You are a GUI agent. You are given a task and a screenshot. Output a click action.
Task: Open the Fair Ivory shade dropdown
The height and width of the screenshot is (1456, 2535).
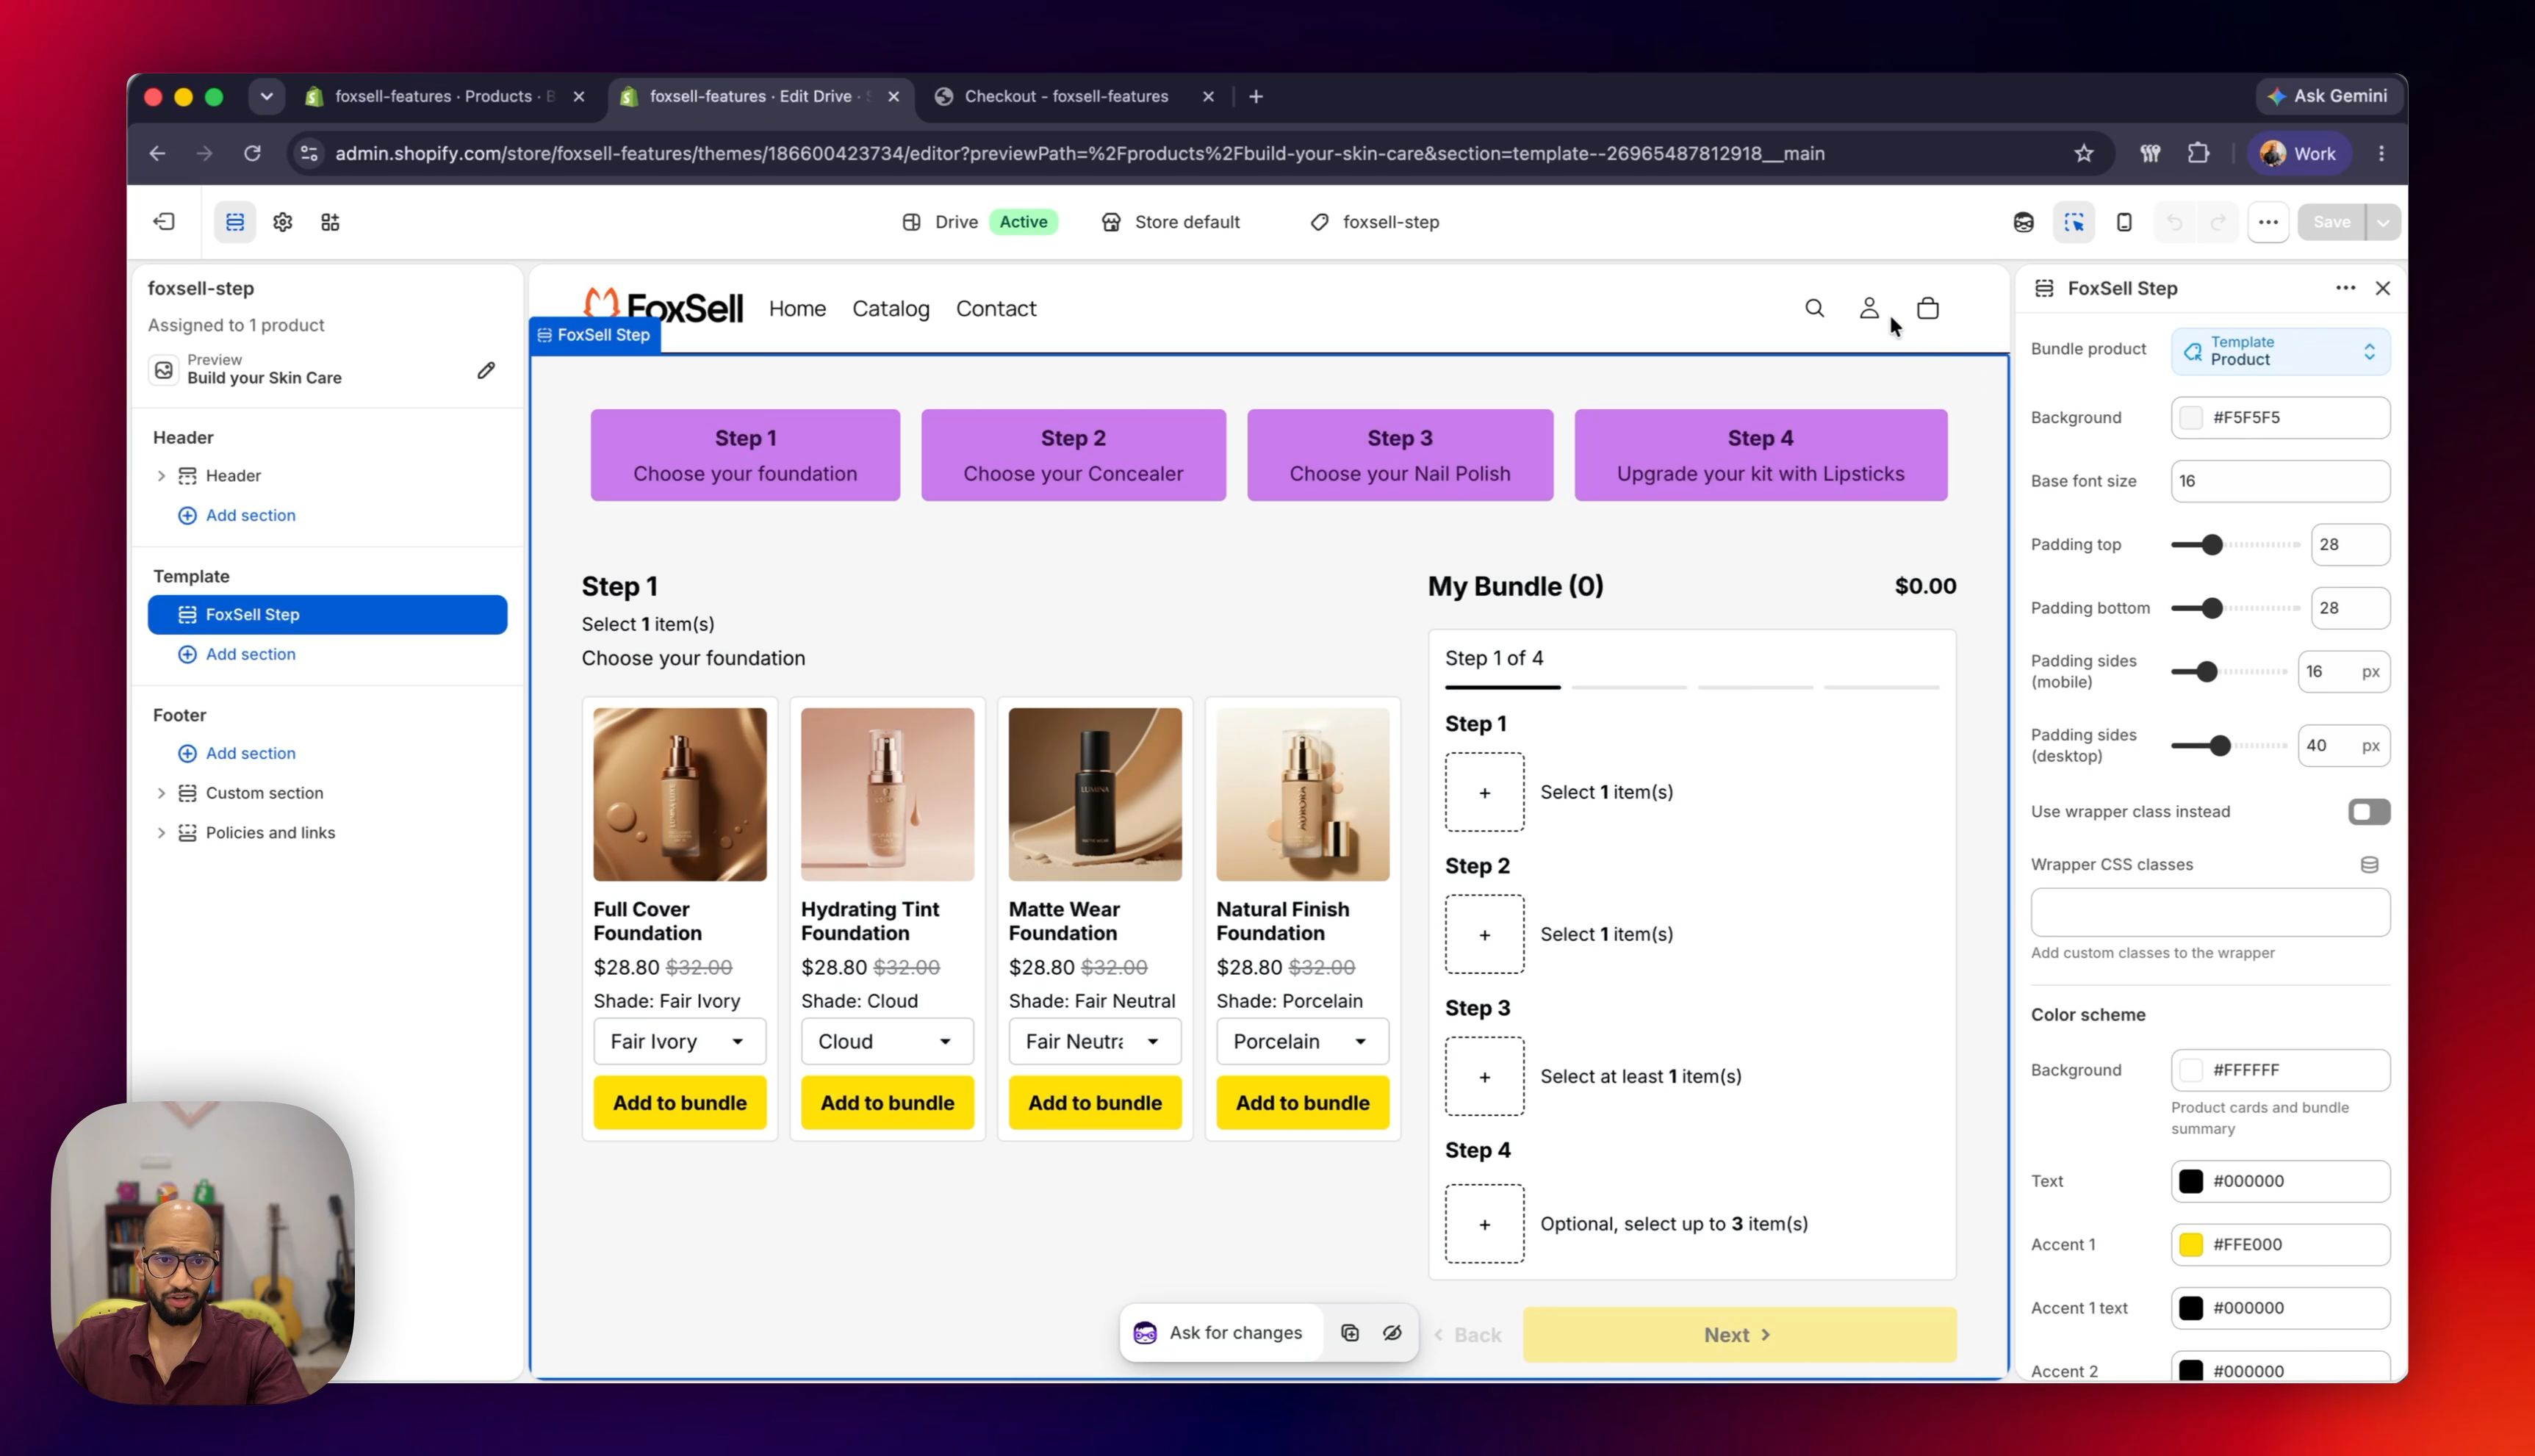coord(680,1041)
